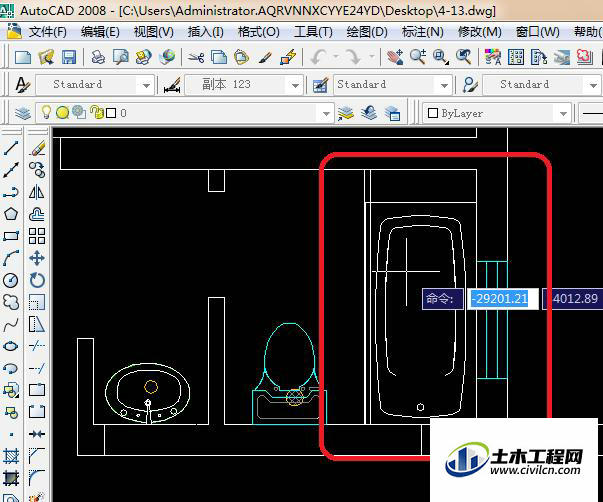Screen dimensions: 603x502
Task: Open the 修改(M) menu
Action: click(480, 32)
